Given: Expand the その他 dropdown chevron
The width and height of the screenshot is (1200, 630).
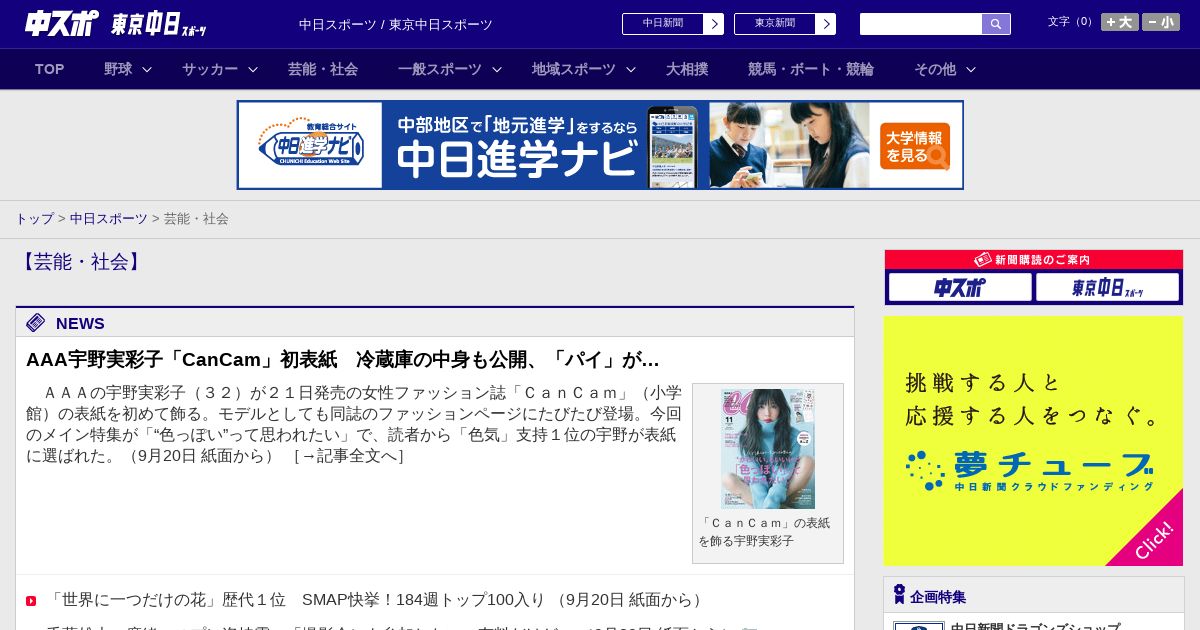Looking at the screenshot, I should (x=971, y=69).
